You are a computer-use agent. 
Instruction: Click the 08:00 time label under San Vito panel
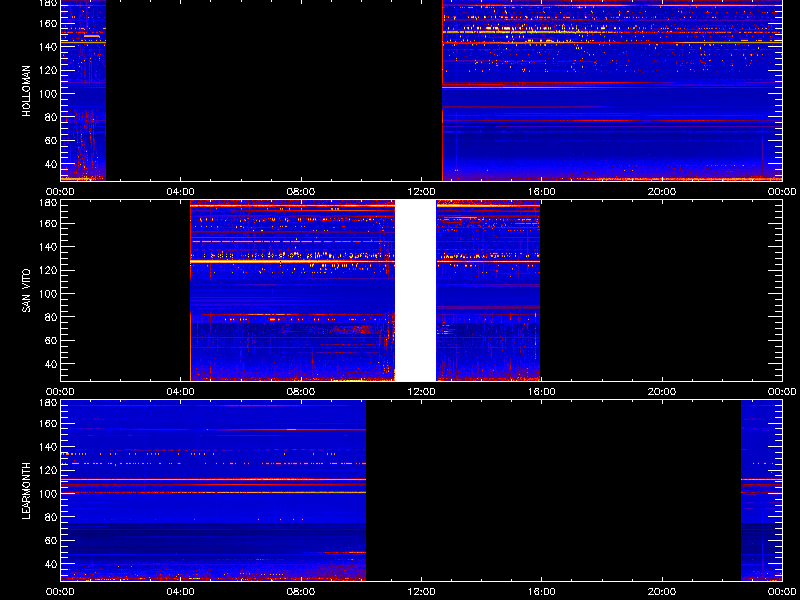pyautogui.click(x=301, y=392)
